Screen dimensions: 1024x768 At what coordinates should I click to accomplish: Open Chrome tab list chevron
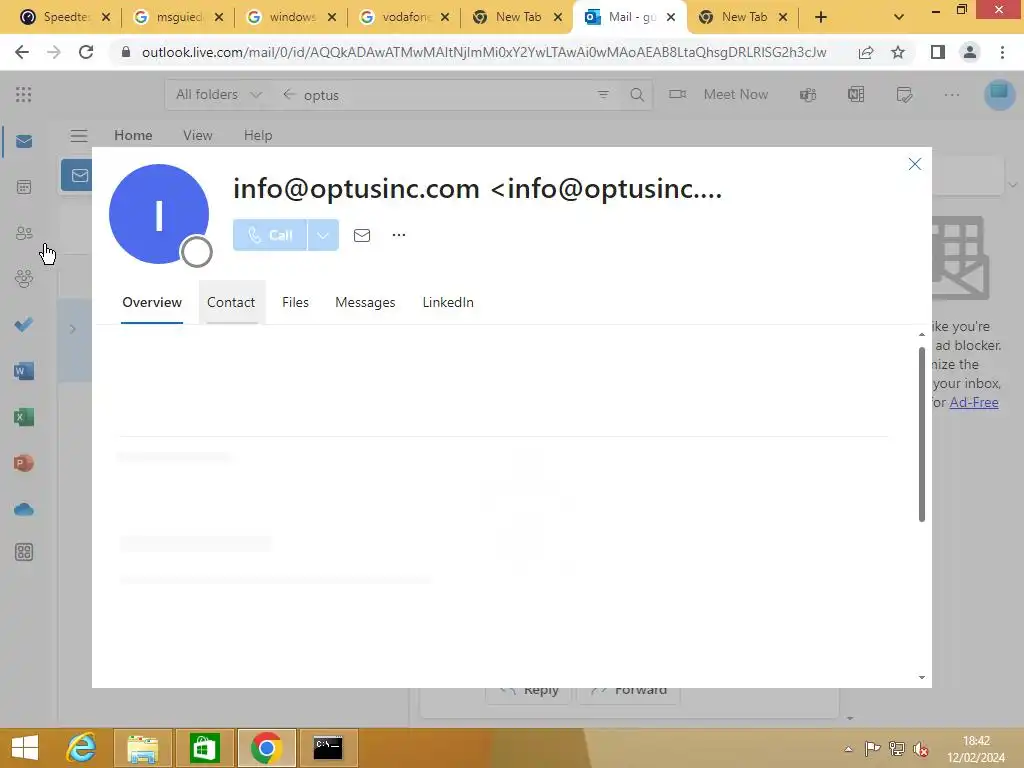coord(899,17)
